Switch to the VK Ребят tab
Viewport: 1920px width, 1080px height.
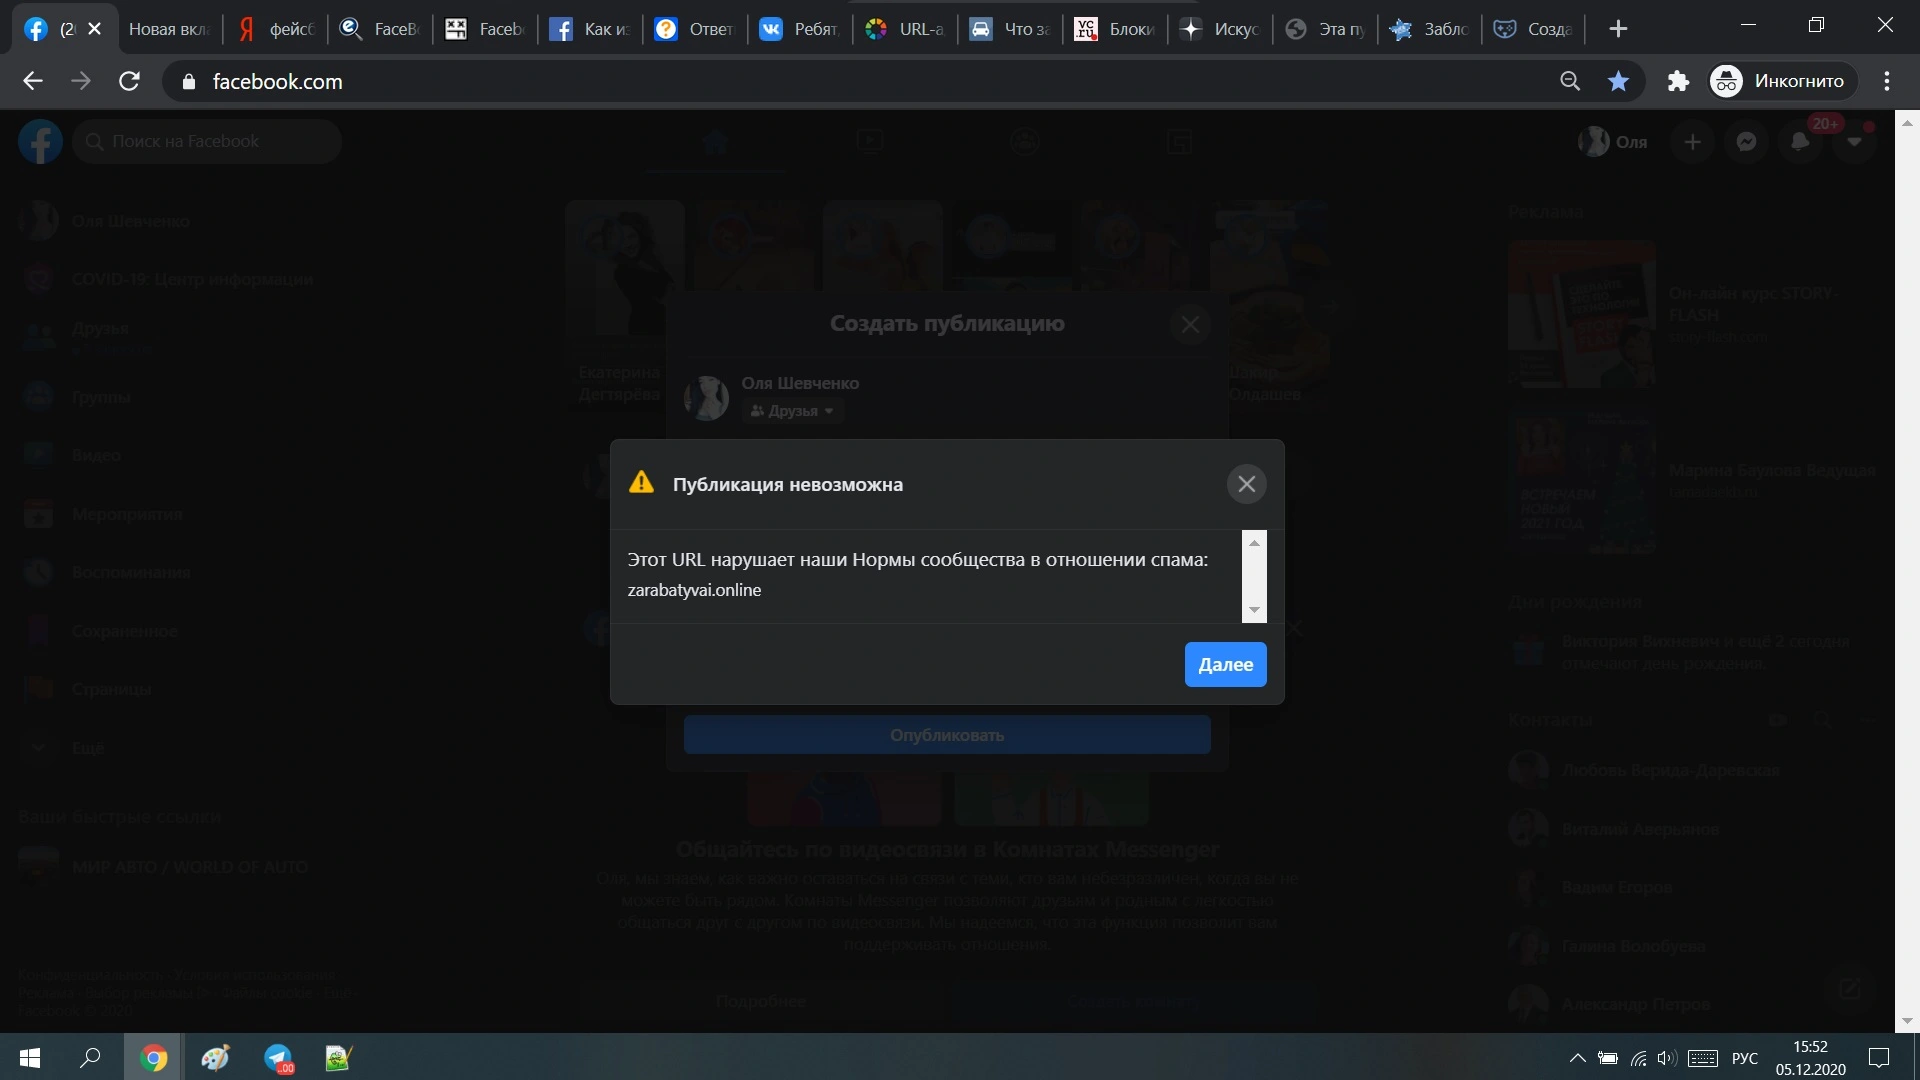801,29
